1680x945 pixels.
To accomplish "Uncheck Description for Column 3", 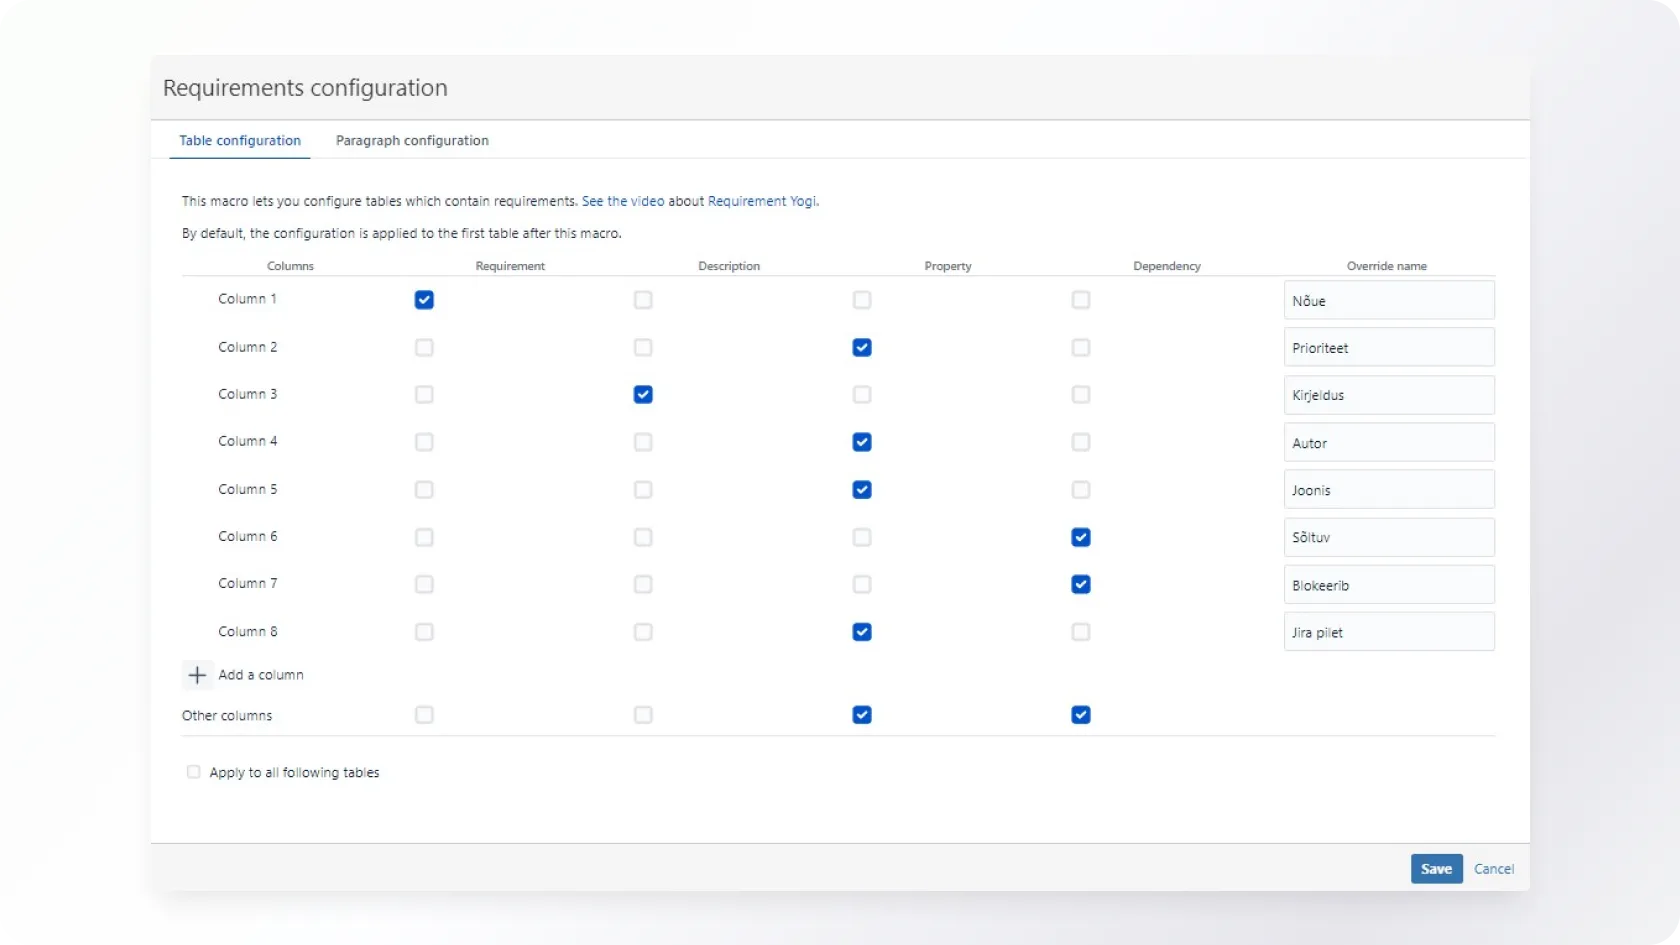I will pyautogui.click(x=643, y=395).
